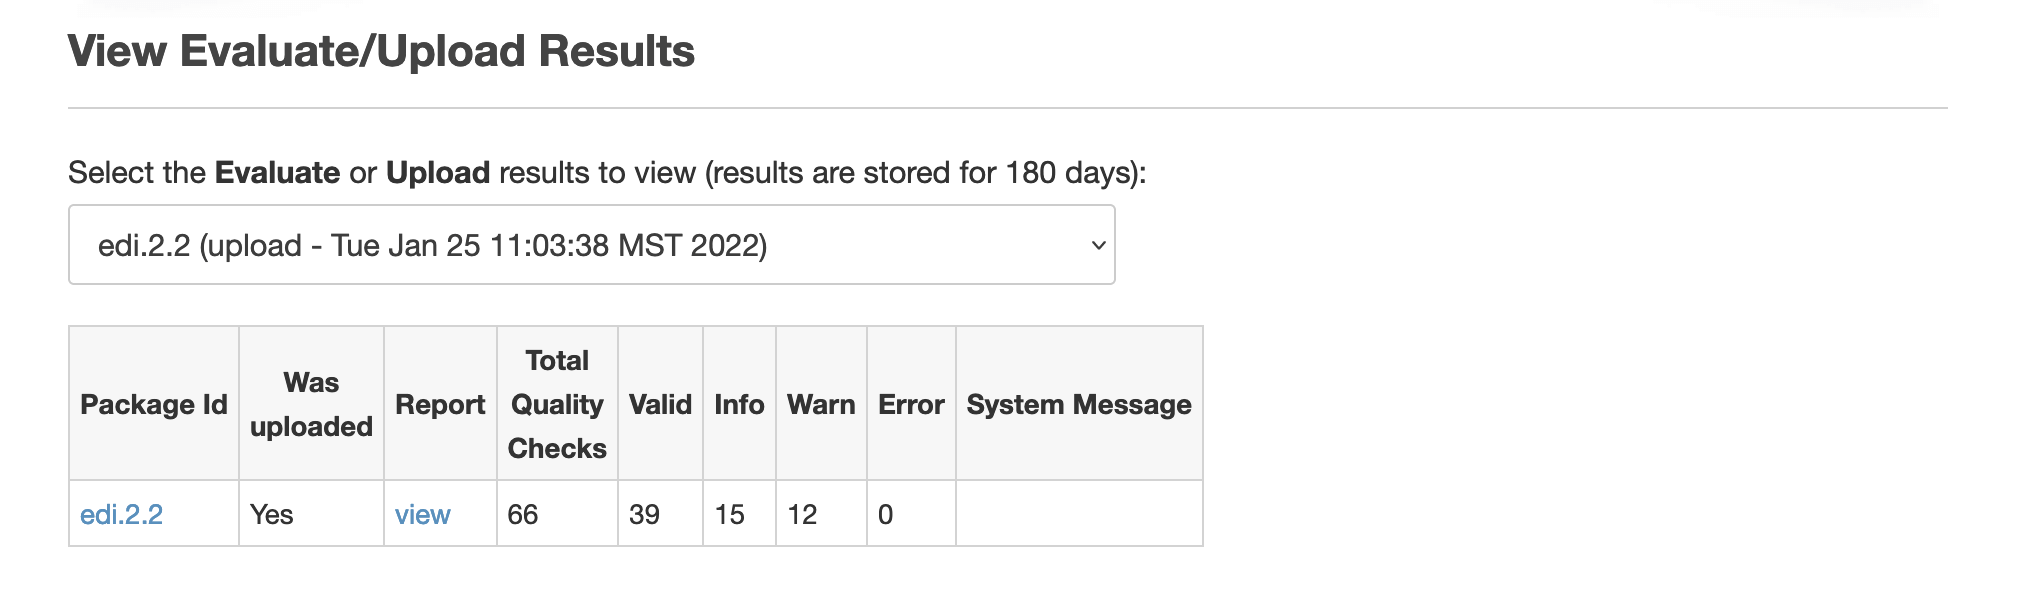
Task: Select the error count 0 cell
Action: tap(911, 514)
